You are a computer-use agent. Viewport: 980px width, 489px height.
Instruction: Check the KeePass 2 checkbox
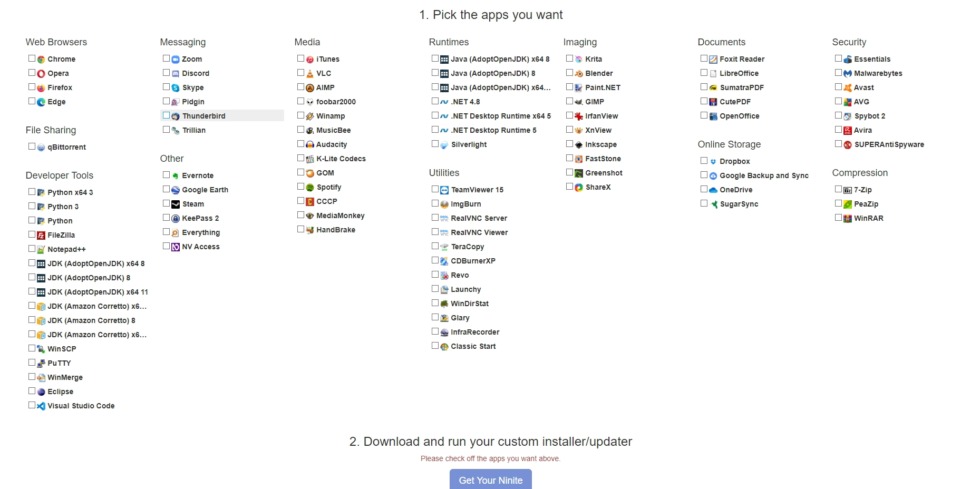[166, 218]
